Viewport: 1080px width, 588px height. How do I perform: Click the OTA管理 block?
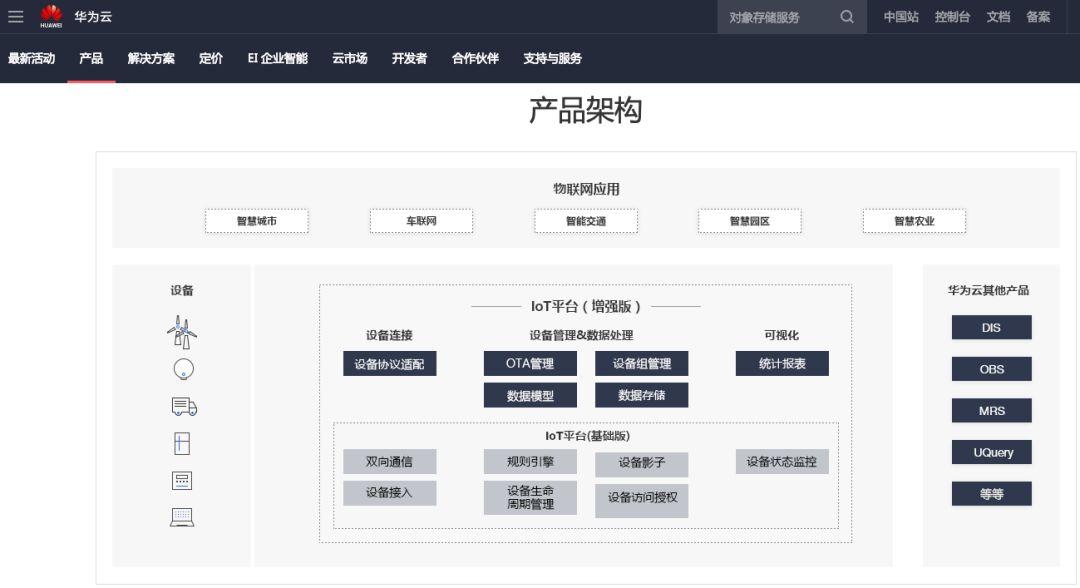click(530, 364)
